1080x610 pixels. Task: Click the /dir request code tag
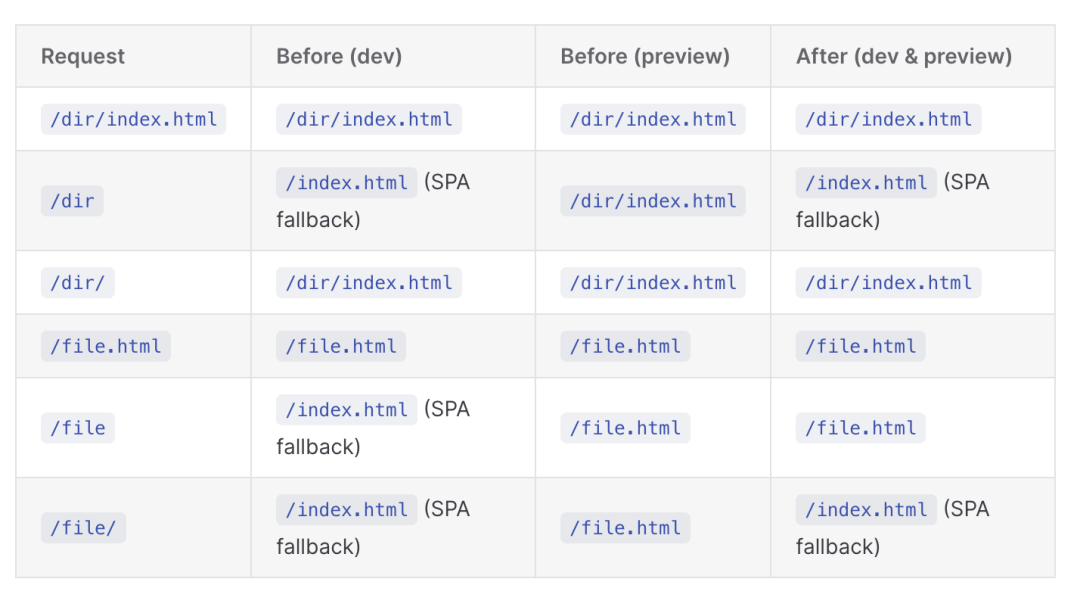[x=72, y=201]
